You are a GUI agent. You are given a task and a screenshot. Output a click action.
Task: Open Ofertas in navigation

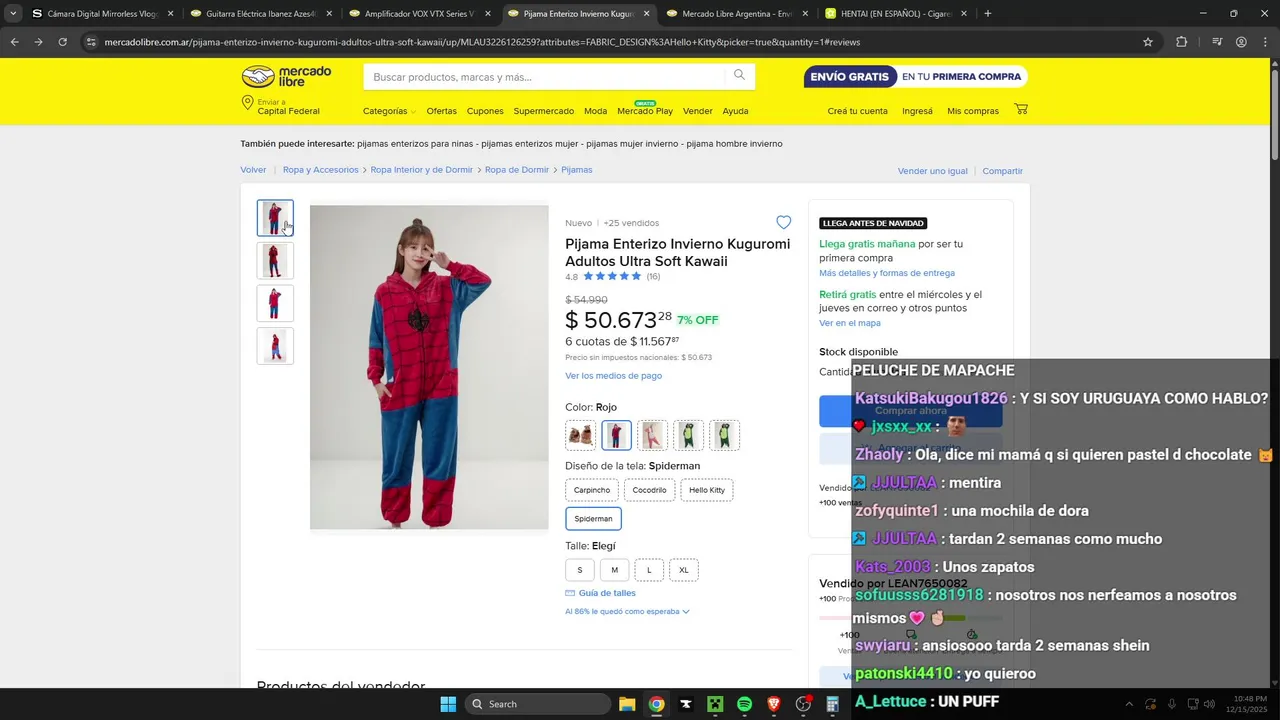[x=441, y=111]
